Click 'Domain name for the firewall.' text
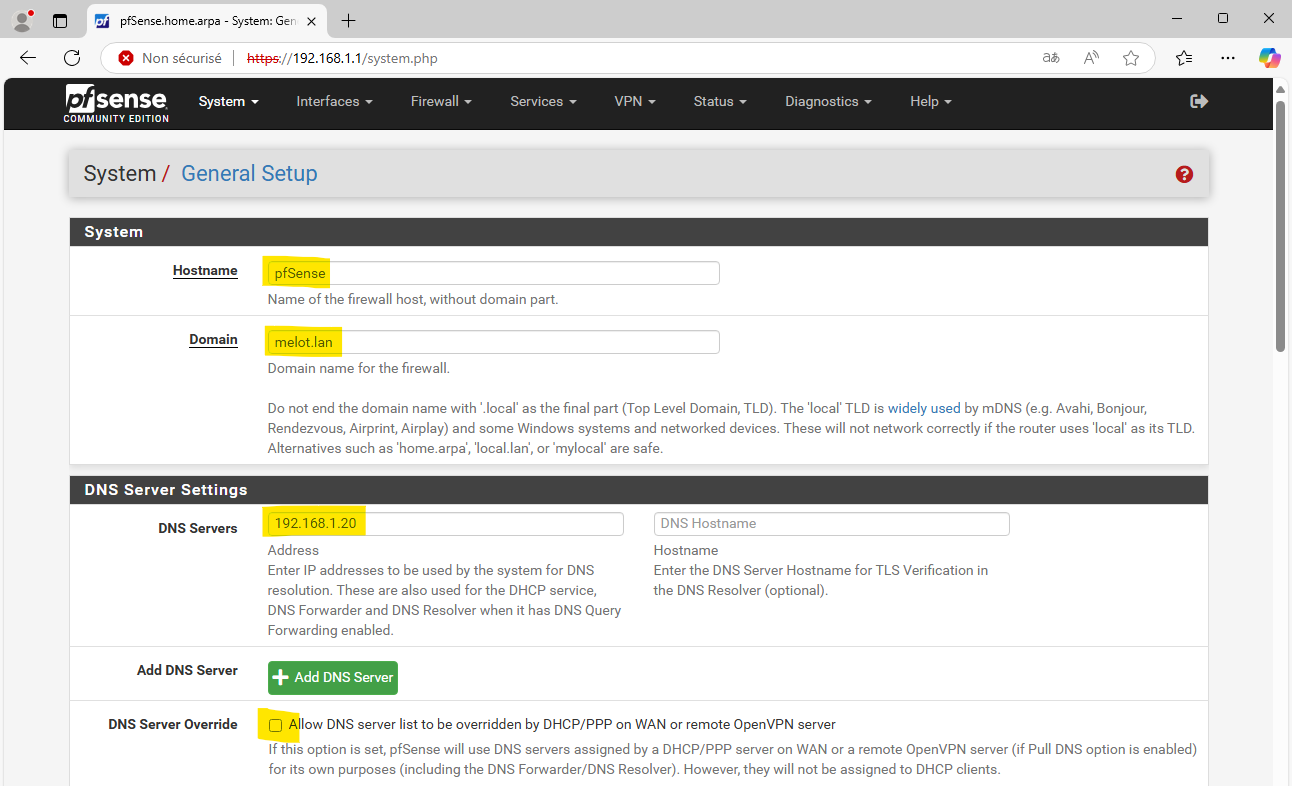Image resolution: width=1292 pixels, height=786 pixels. tap(359, 368)
